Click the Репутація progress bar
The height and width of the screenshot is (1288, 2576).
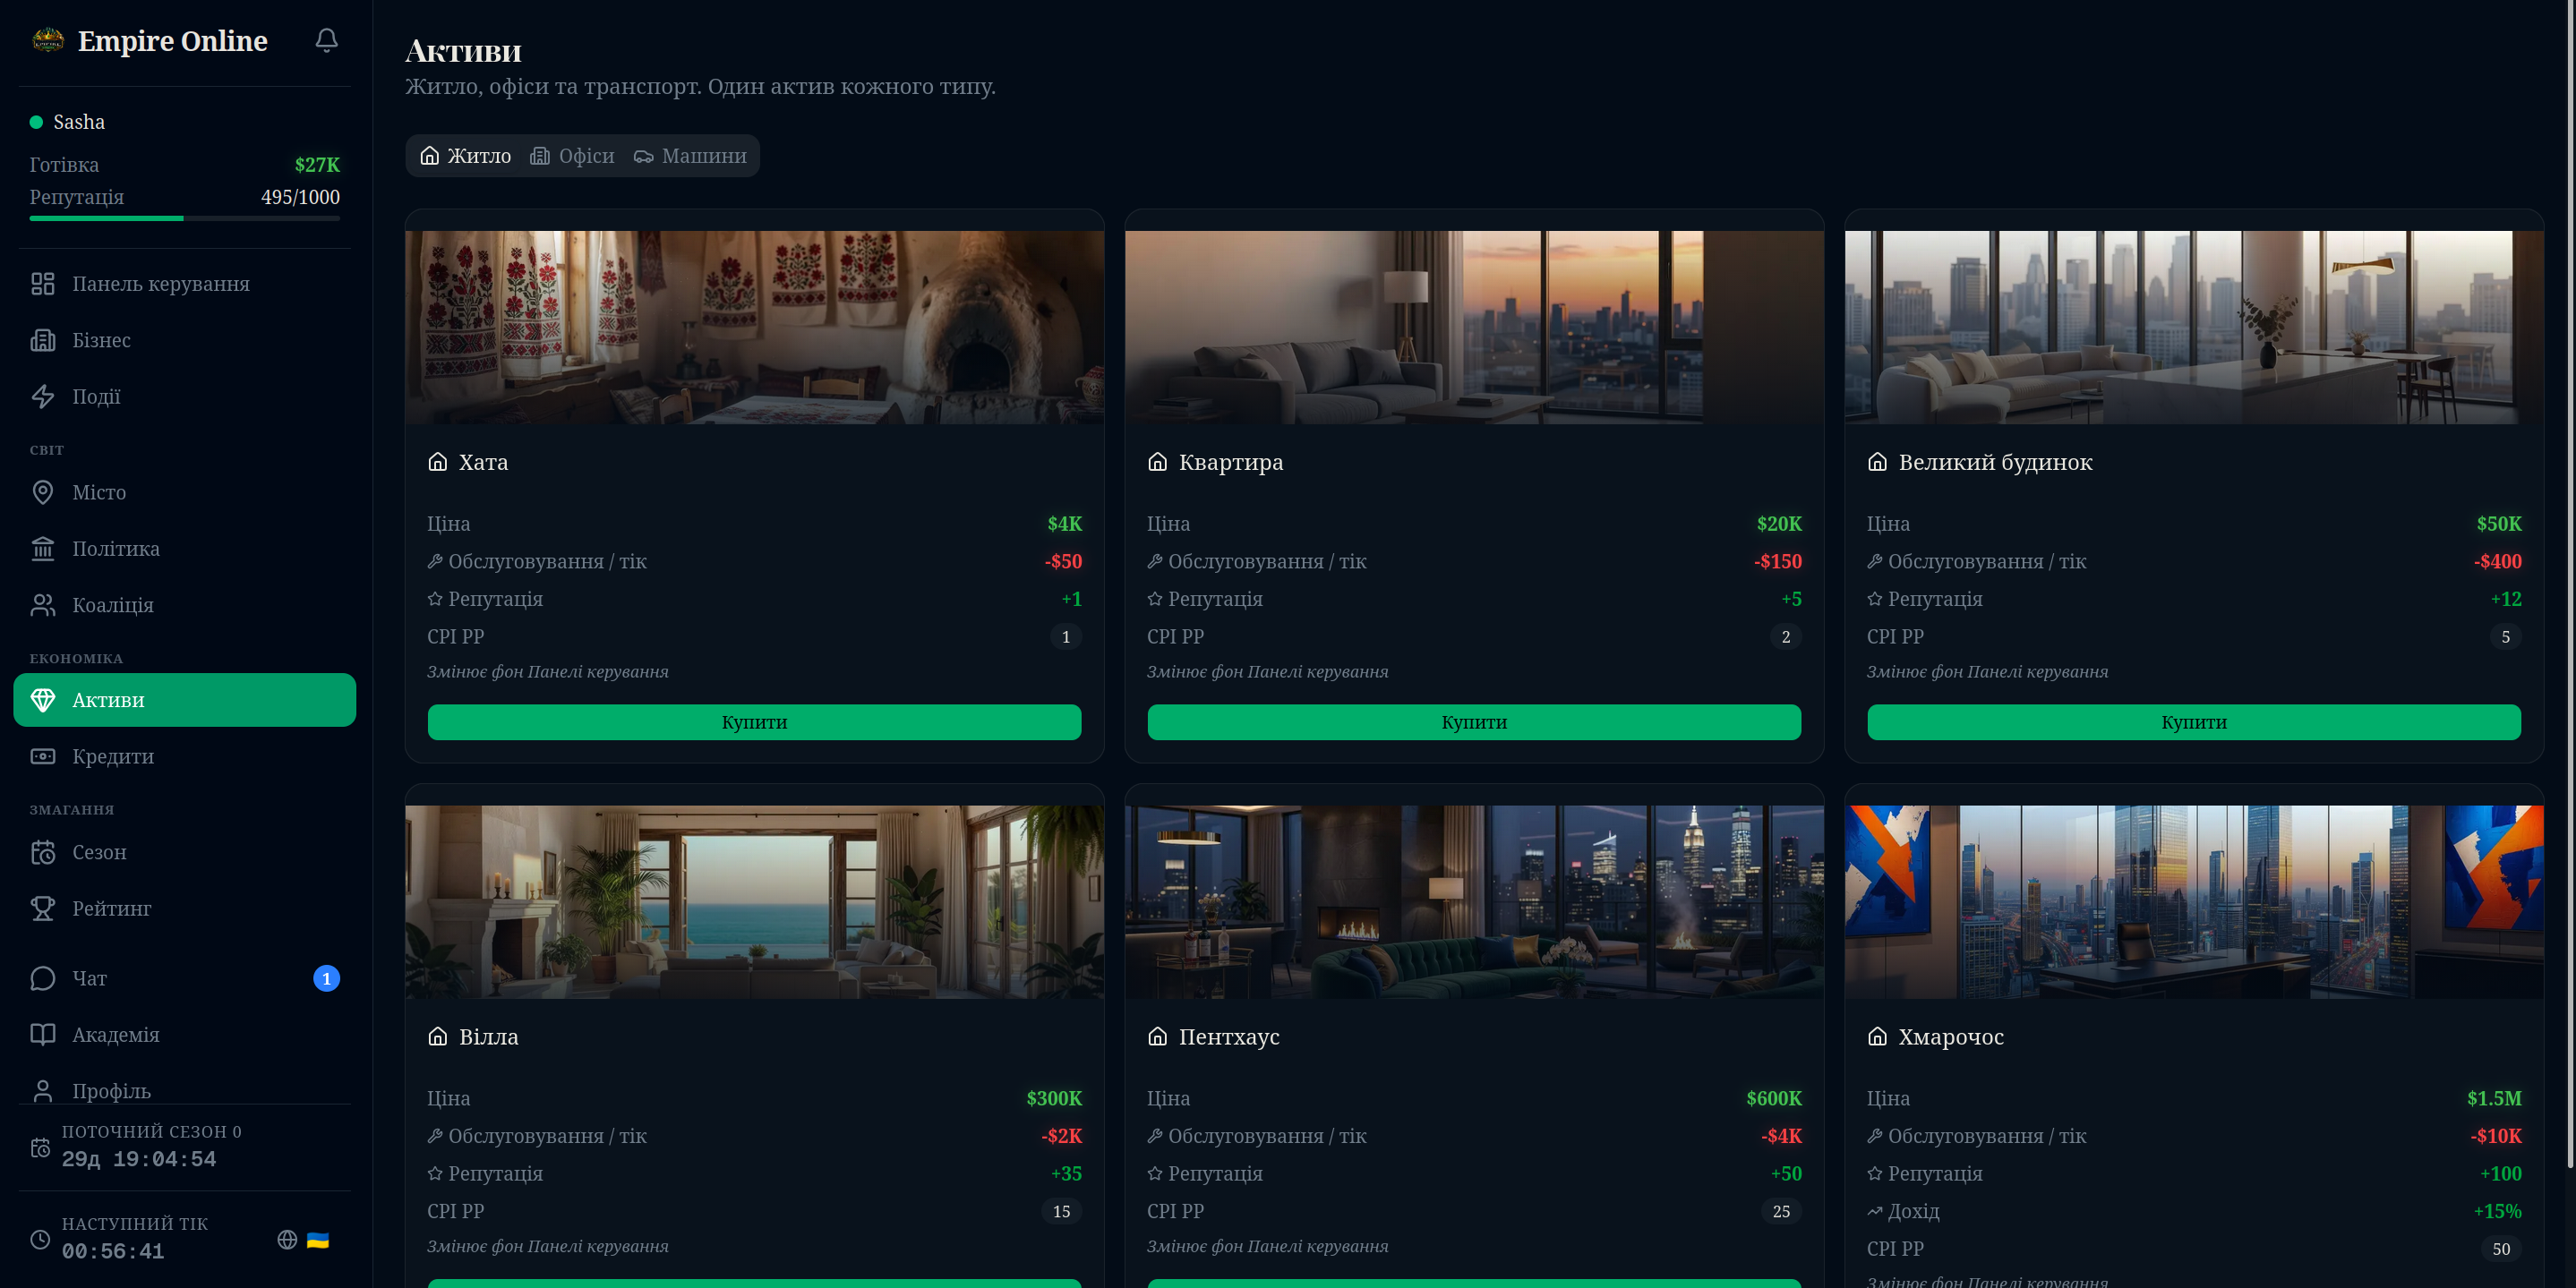tap(184, 218)
